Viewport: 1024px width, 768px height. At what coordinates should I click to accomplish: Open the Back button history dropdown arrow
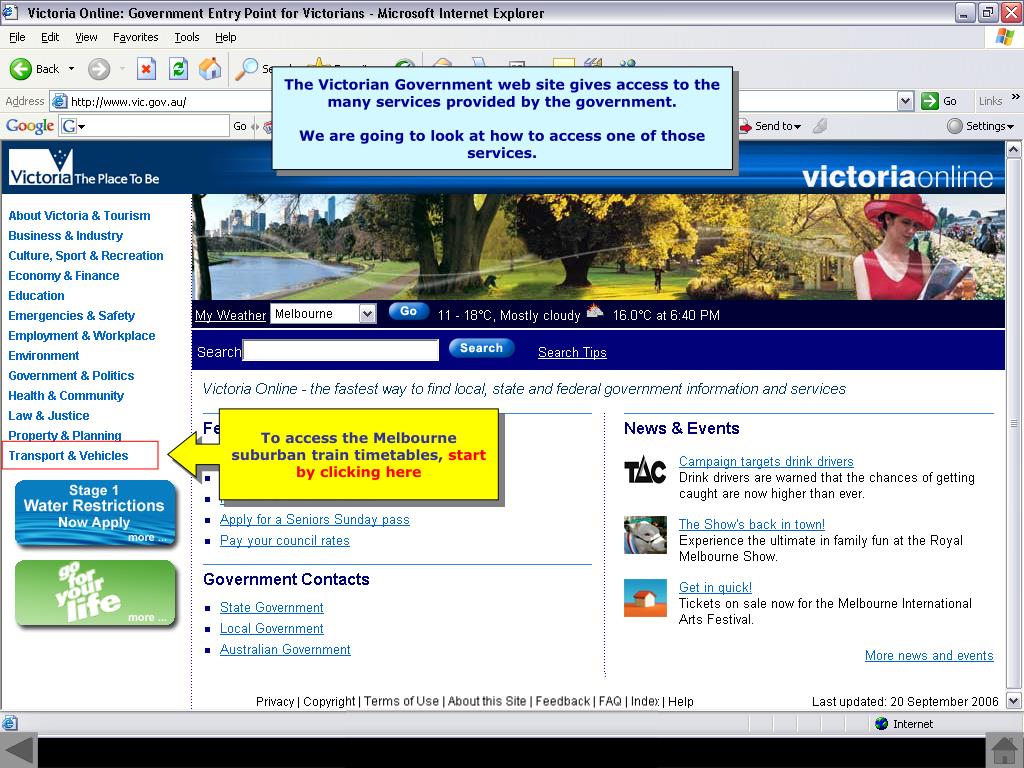[71, 69]
